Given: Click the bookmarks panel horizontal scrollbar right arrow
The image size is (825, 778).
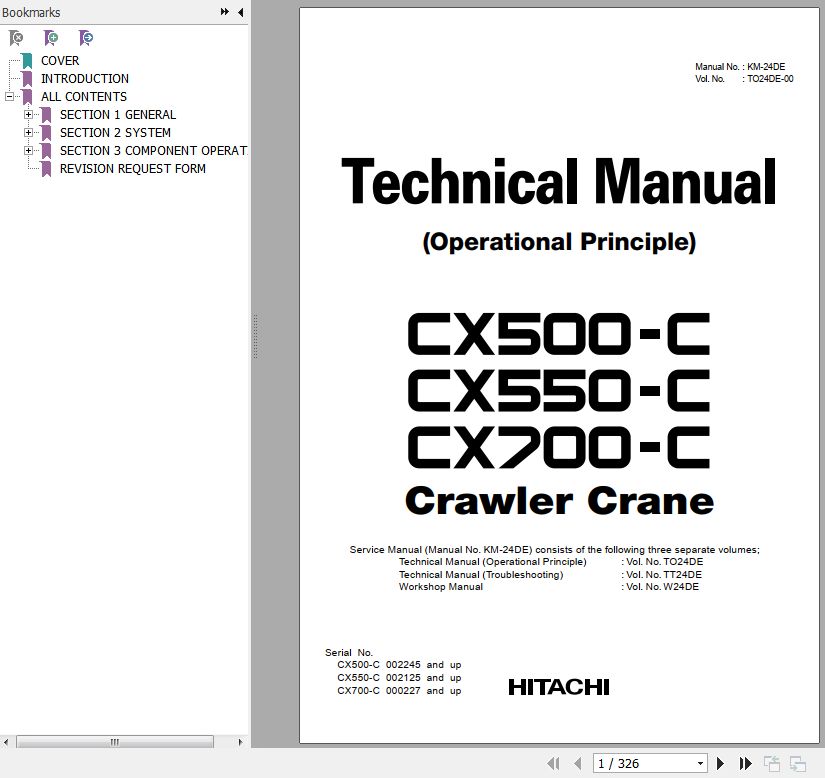Looking at the screenshot, I should pyautogui.click(x=240, y=742).
